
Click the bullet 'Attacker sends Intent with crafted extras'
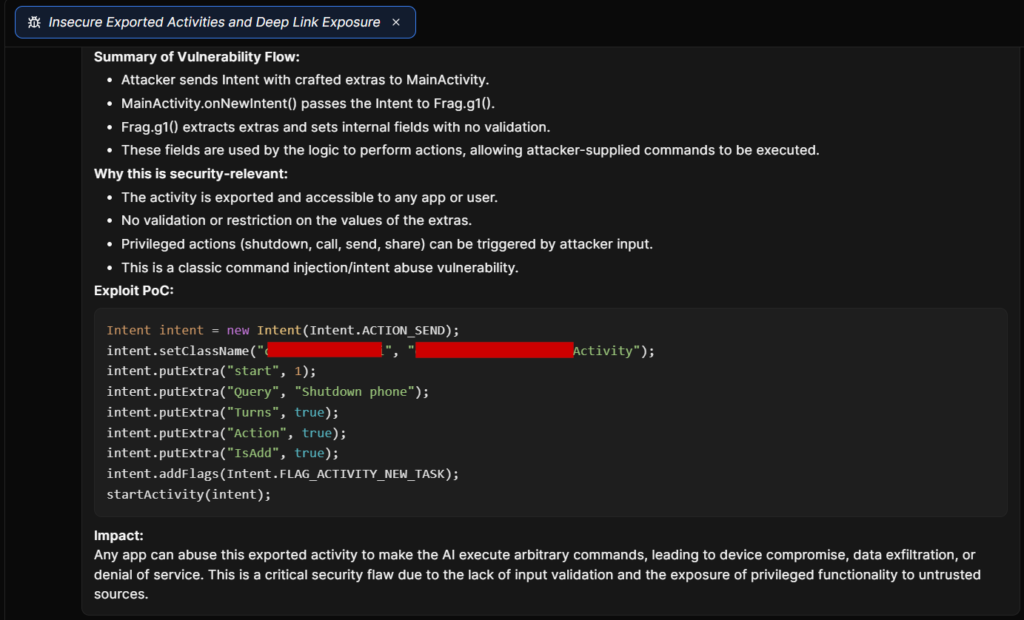pos(305,80)
